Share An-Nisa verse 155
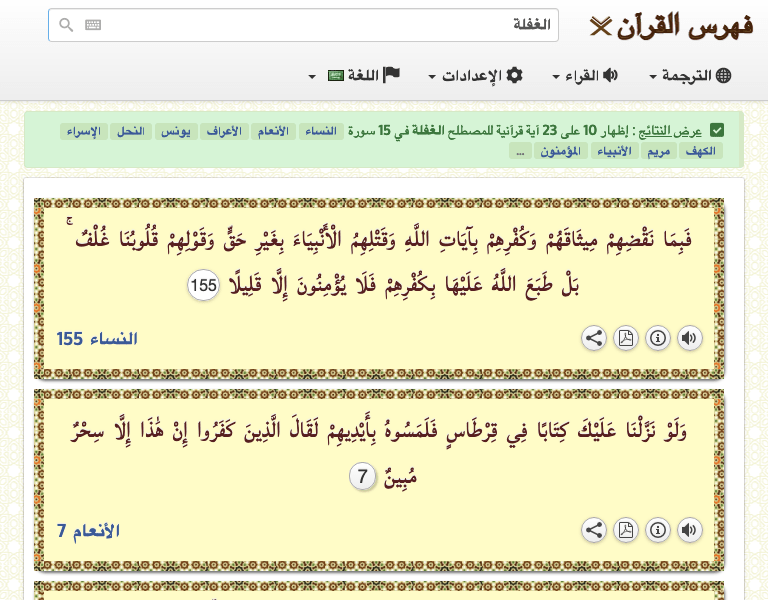This screenshot has width=768, height=600. [x=594, y=338]
